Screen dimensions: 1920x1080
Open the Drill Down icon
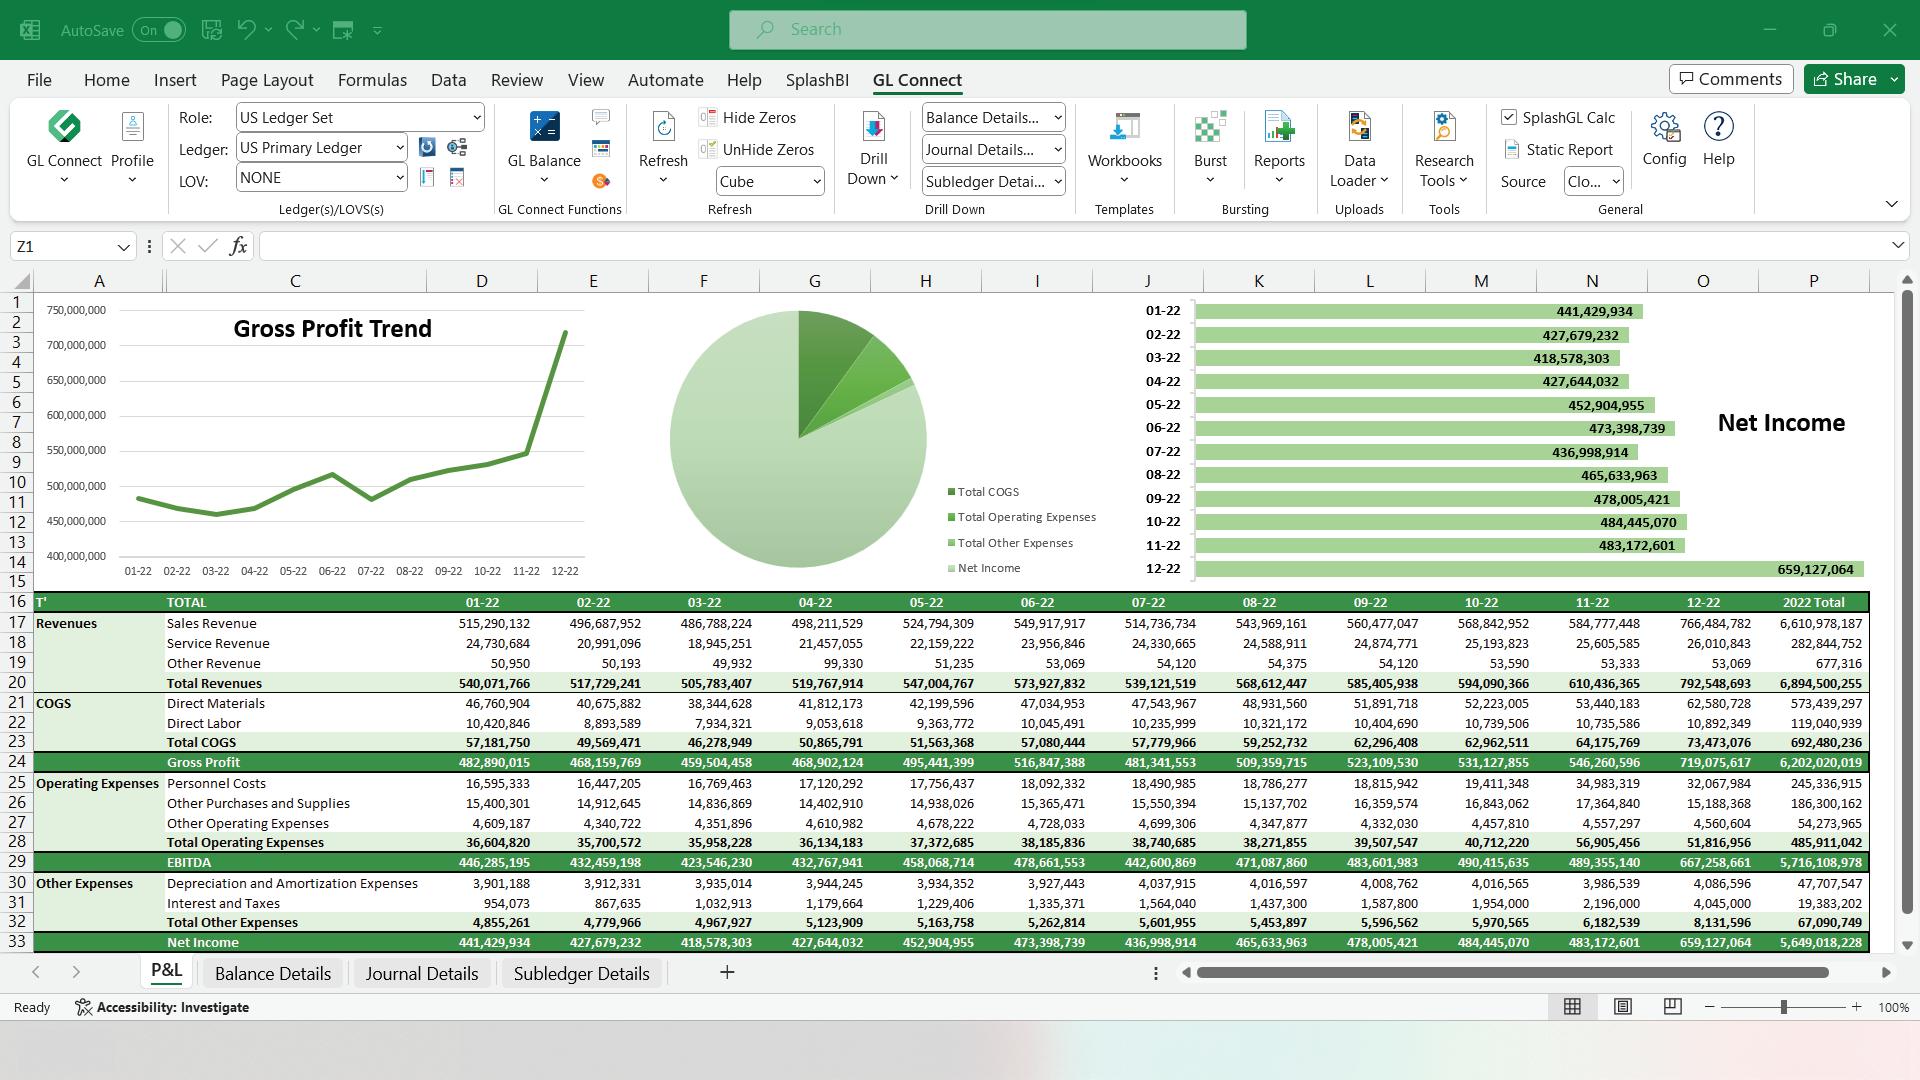pos(873,127)
